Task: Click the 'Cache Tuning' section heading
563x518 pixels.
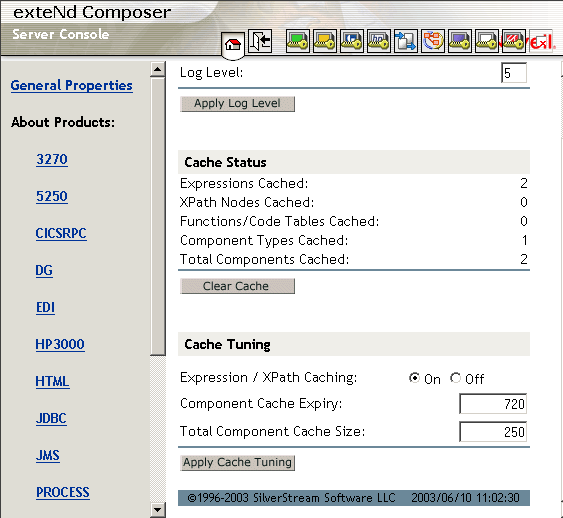Action: point(227,344)
